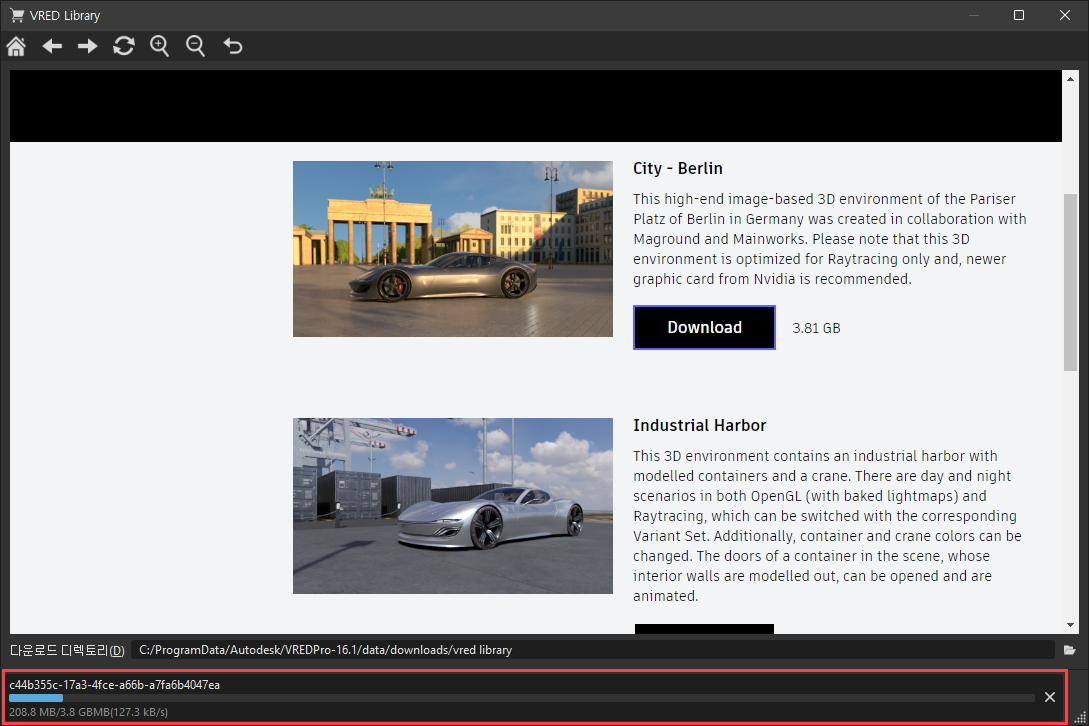
Task: Click the window resize grip icon
Action: pyautogui.click(x=1080, y=718)
